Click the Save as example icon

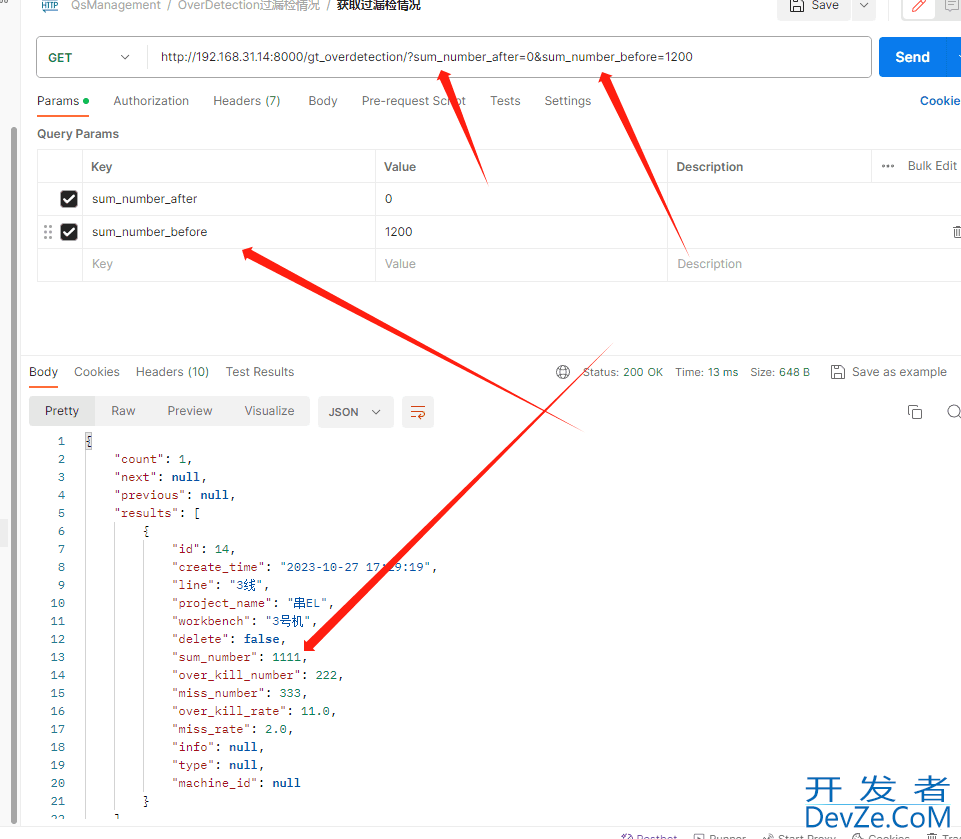point(837,372)
